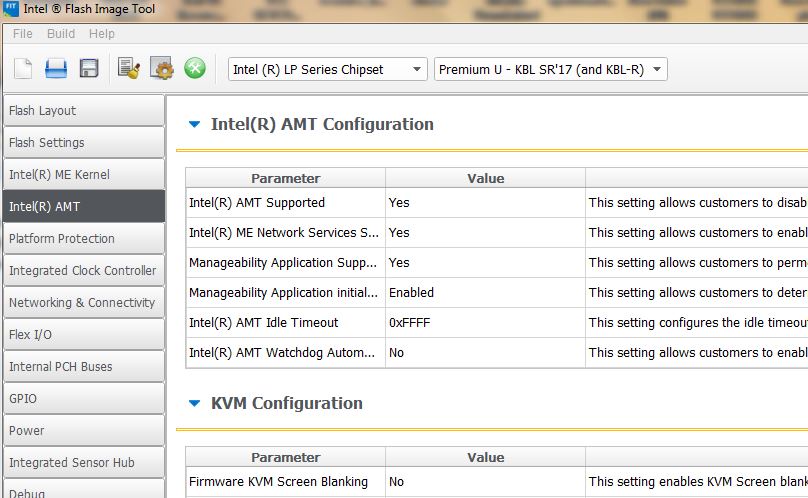Open the Help menu

102,34
